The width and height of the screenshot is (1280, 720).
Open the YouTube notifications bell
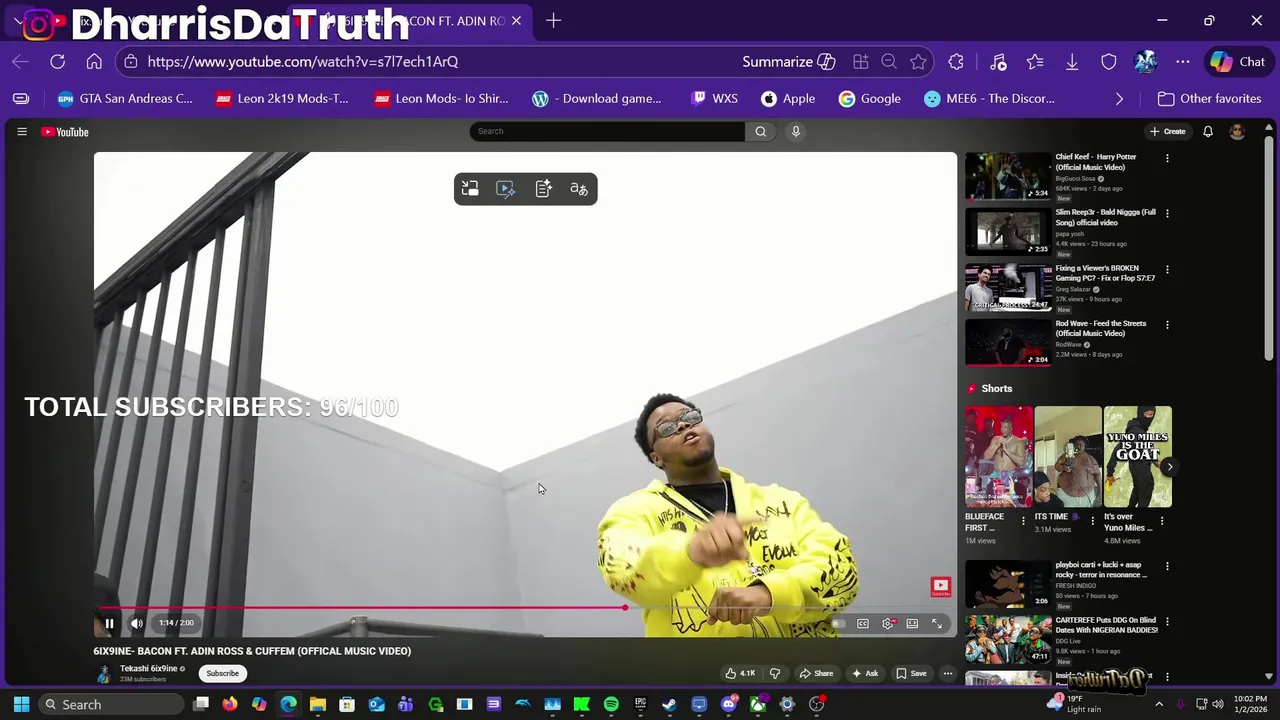tap(1208, 132)
